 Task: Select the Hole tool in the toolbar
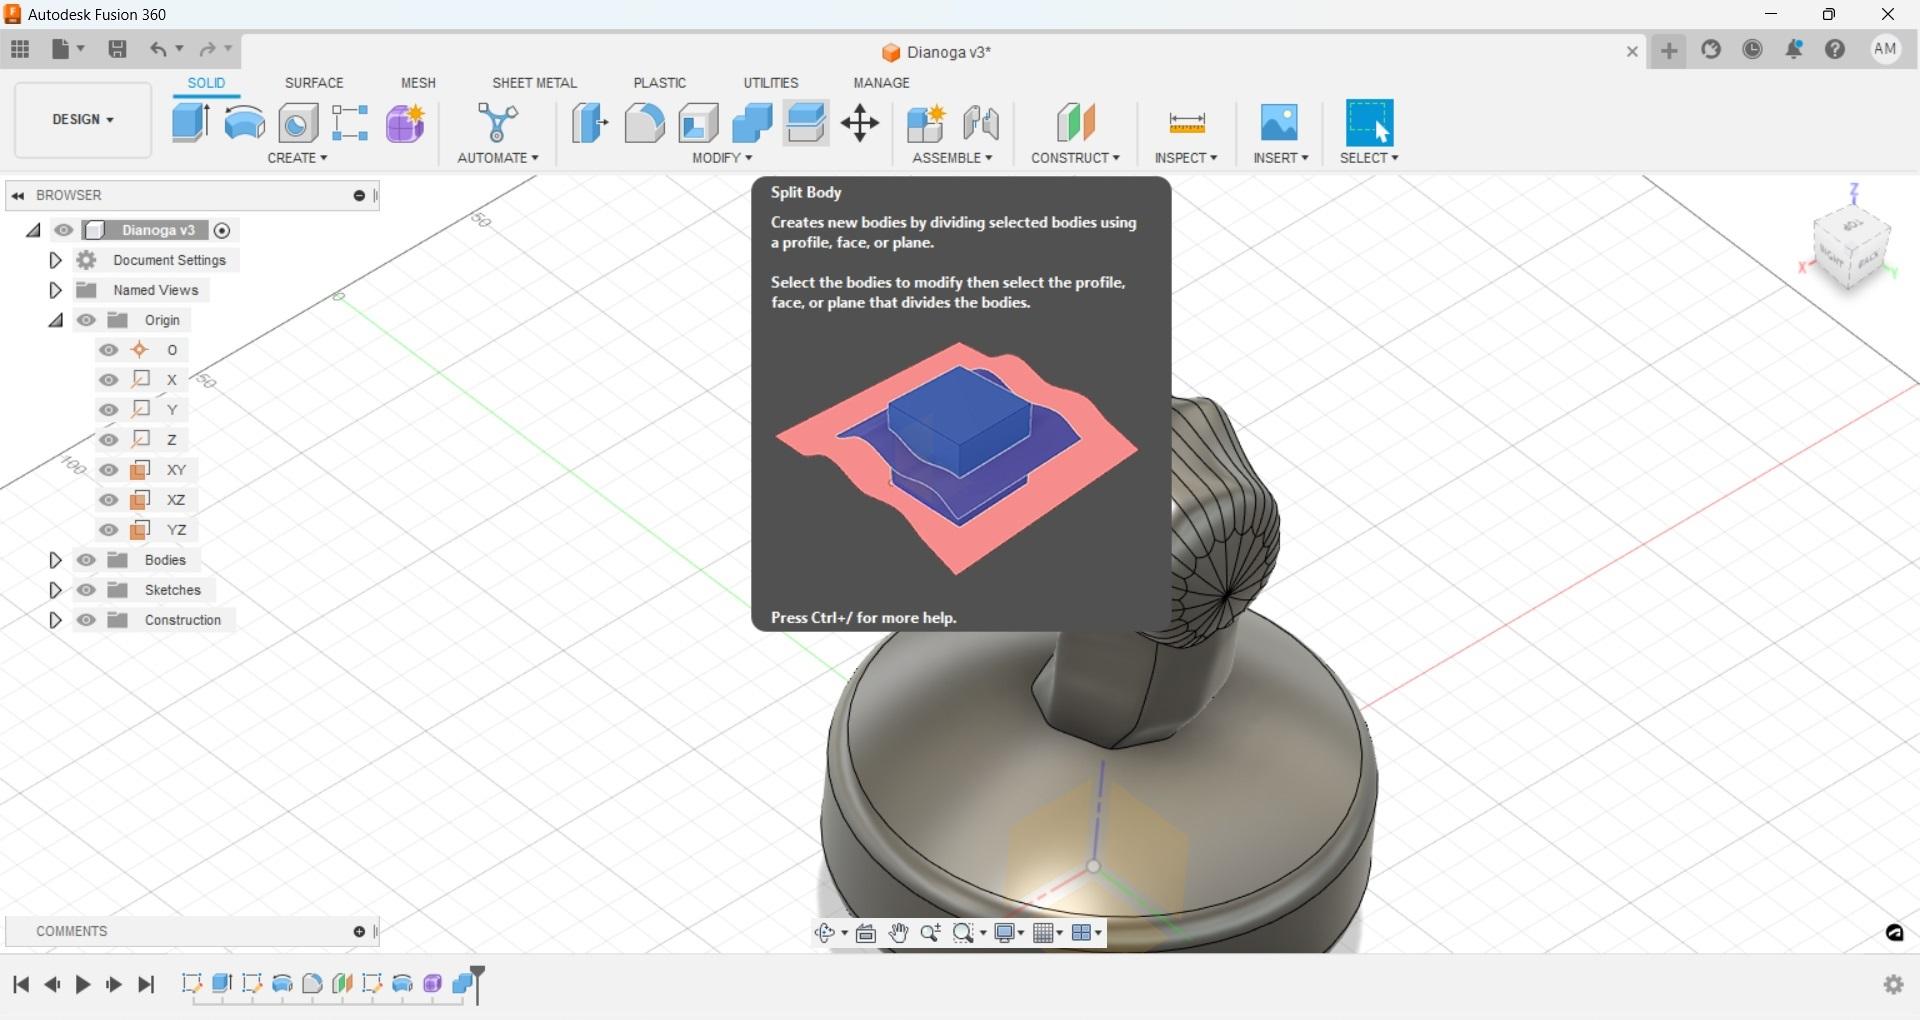click(x=298, y=123)
